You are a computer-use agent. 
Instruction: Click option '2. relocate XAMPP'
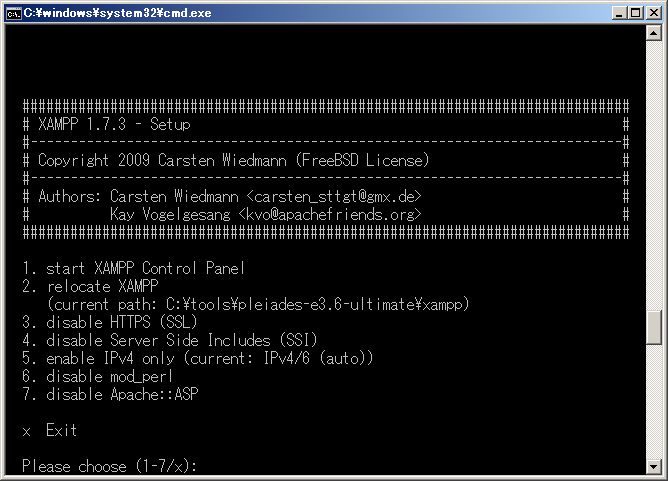click(x=90, y=286)
